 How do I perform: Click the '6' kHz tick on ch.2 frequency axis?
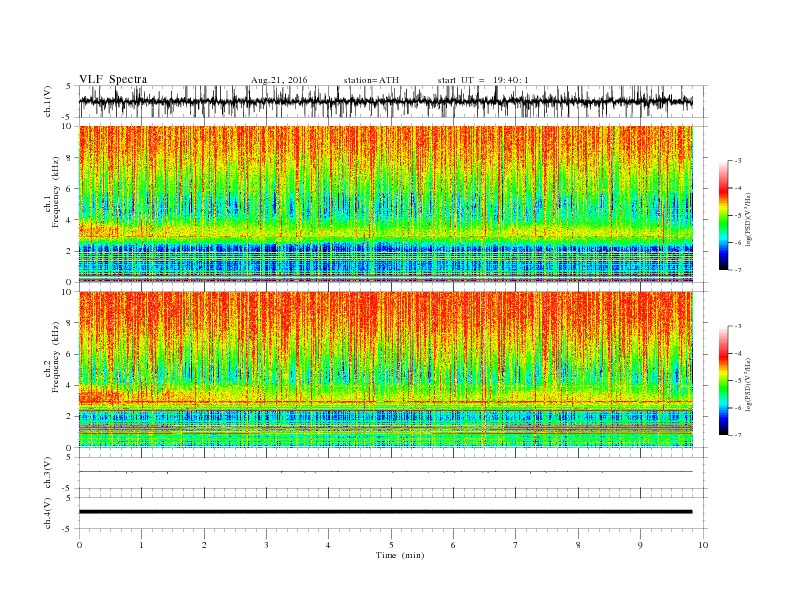tap(70, 354)
